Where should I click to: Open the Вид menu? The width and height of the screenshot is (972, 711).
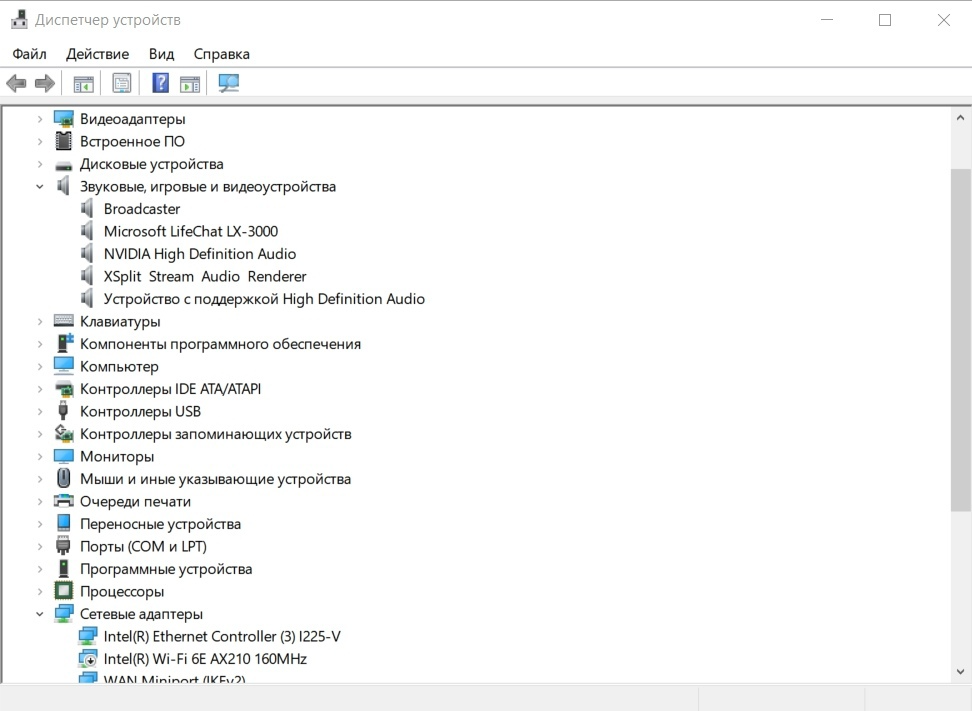point(161,54)
